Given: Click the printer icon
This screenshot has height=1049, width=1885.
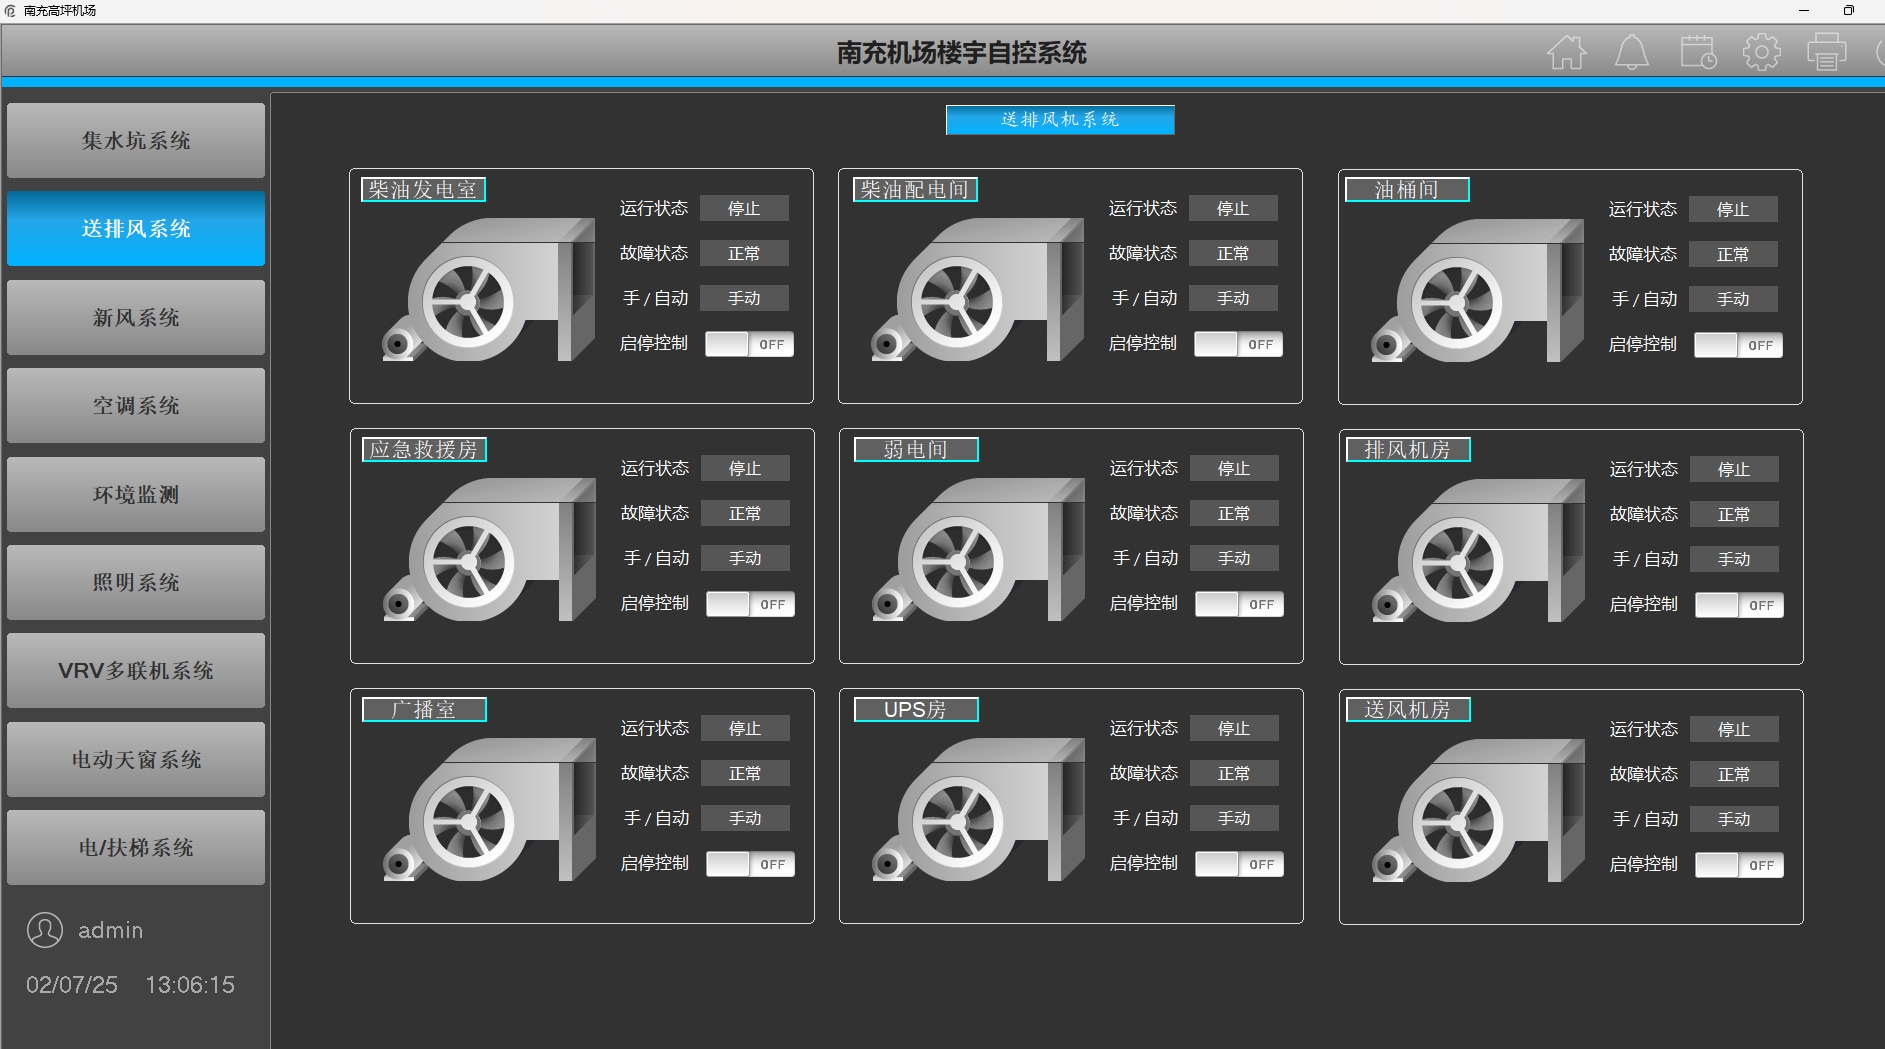Looking at the screenshot, I should pos(1826,52).
